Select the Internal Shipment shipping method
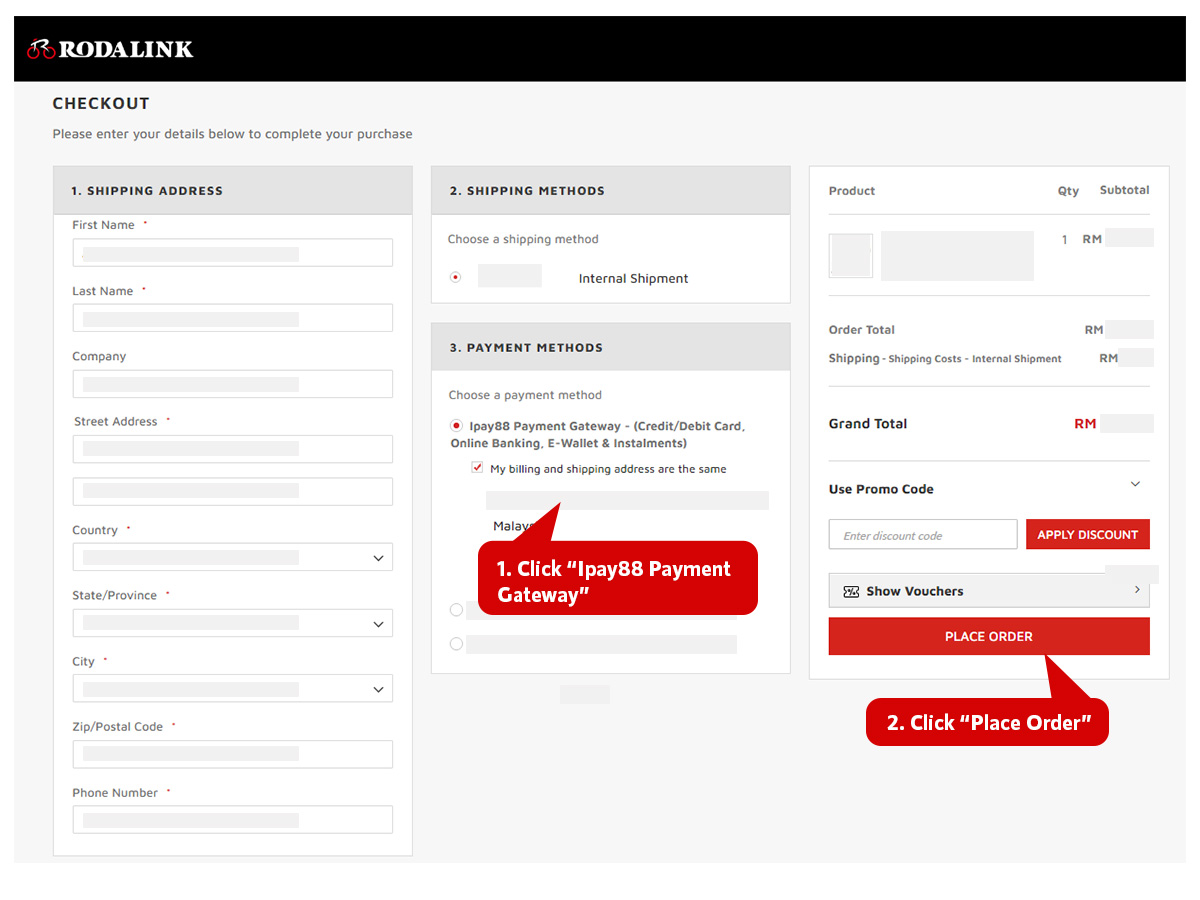Image resolution: width=1200 pixels, height=900 pixels. pyautogui.click(x=456, y=277)
